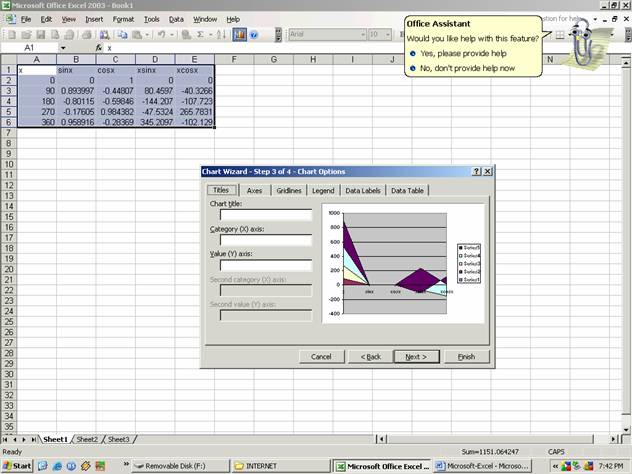Open the Data menu
The image size is (632, 474).
(176, 19)
